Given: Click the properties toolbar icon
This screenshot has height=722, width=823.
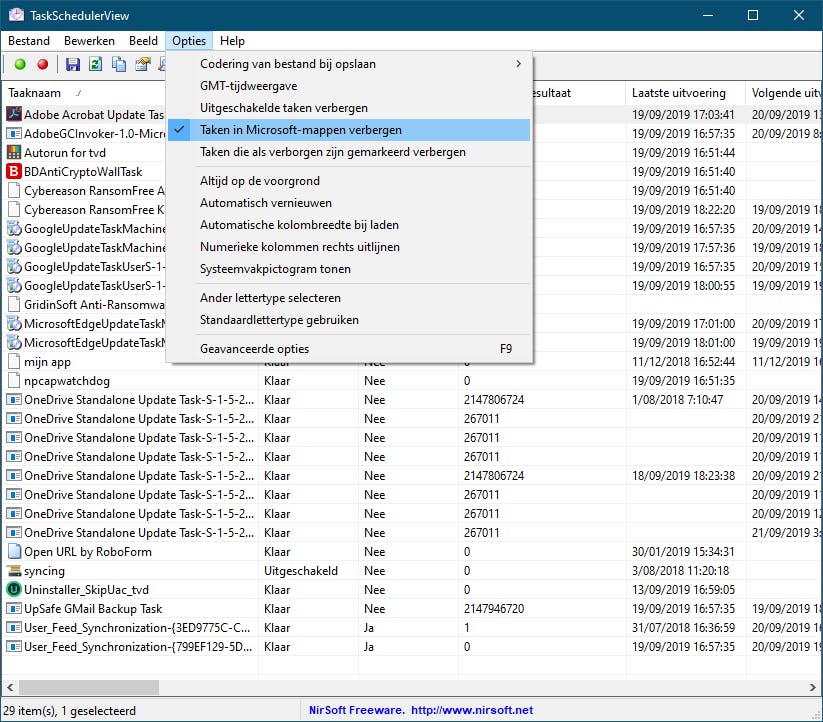Looking at the screenshot, I should click(142, 64).
